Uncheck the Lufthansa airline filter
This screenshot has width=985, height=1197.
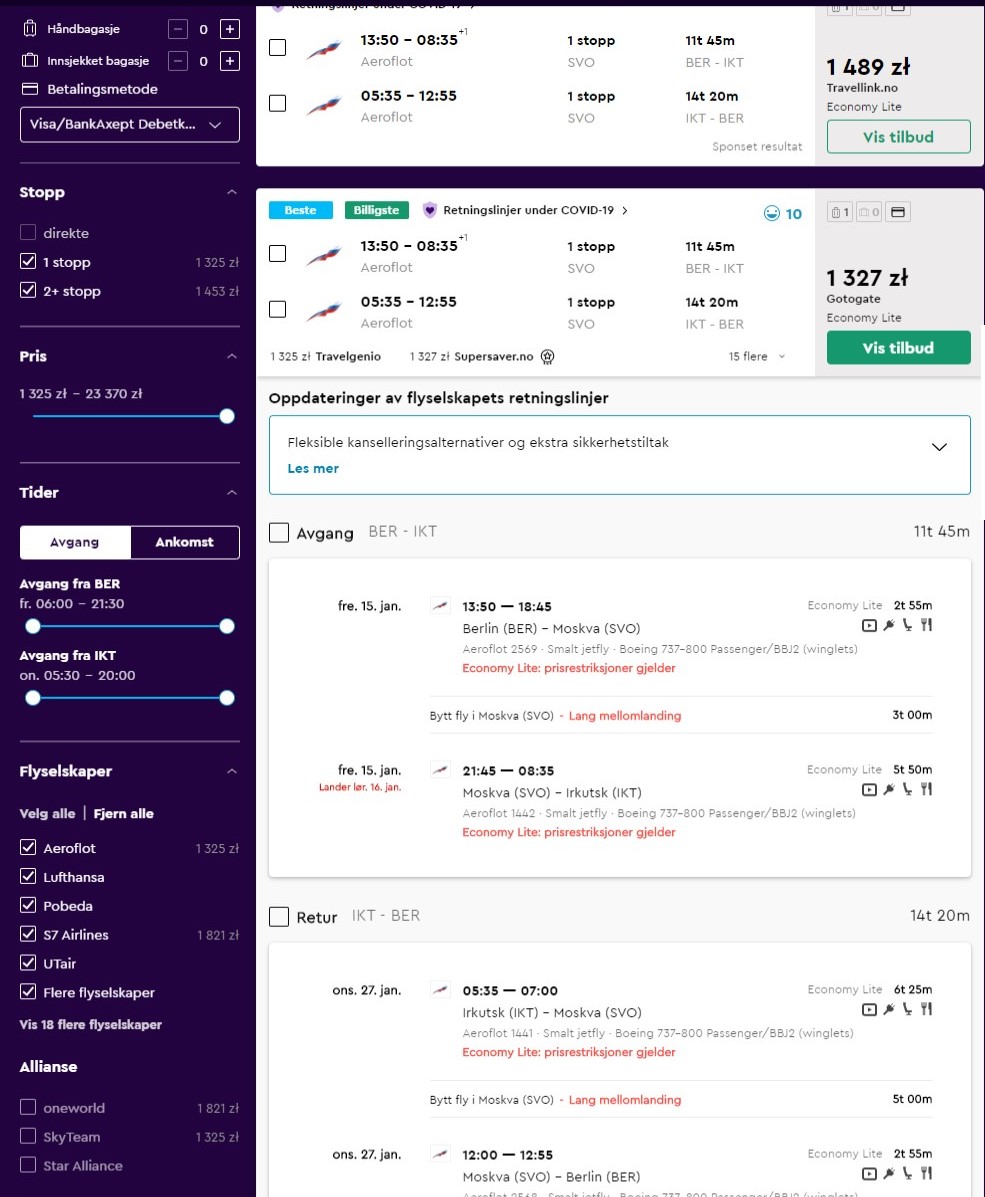click(x=28, y=876)
